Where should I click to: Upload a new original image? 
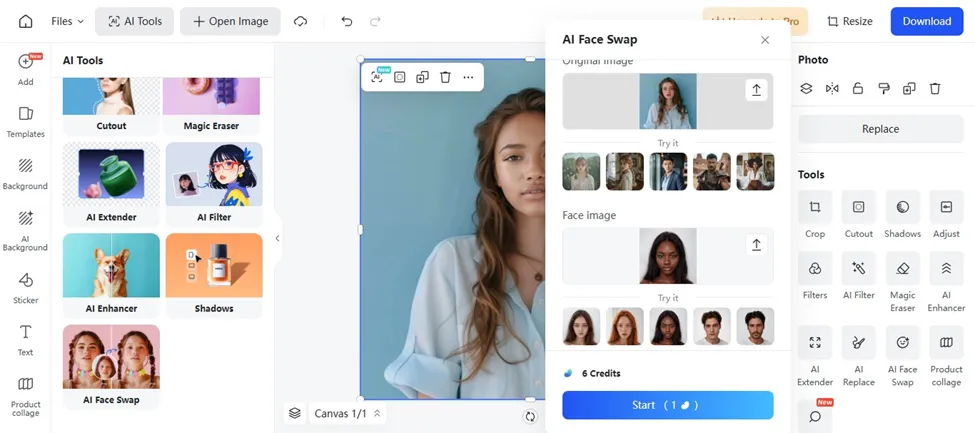coord(756,90)
